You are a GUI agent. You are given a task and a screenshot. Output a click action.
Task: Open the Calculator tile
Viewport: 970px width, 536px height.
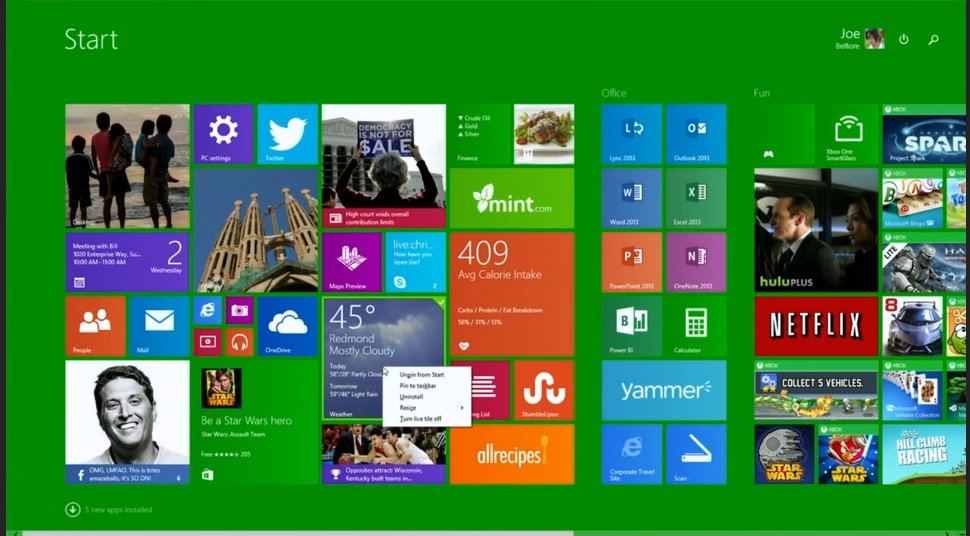pos(696,326)
